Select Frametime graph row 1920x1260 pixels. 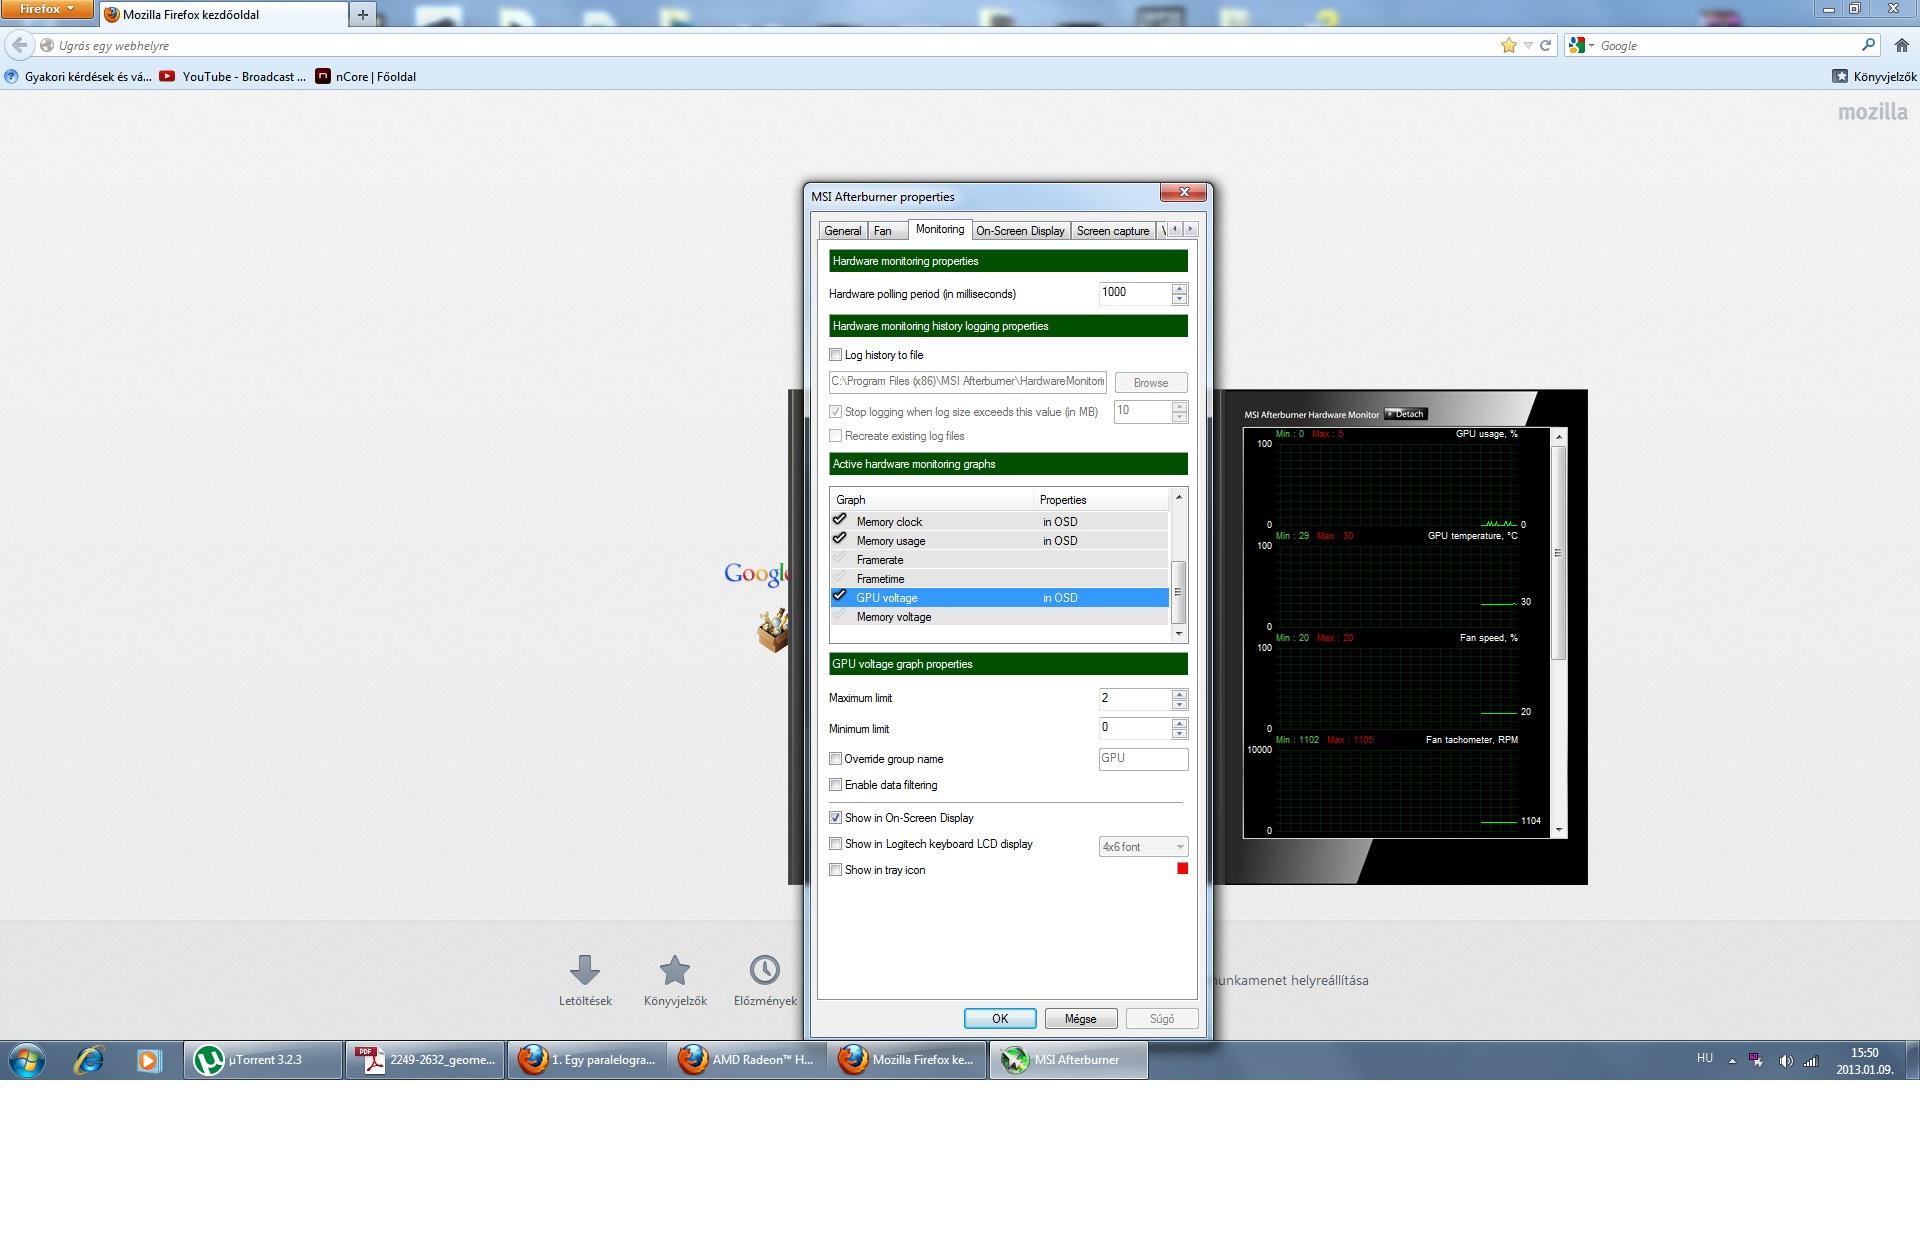point(999,579)
